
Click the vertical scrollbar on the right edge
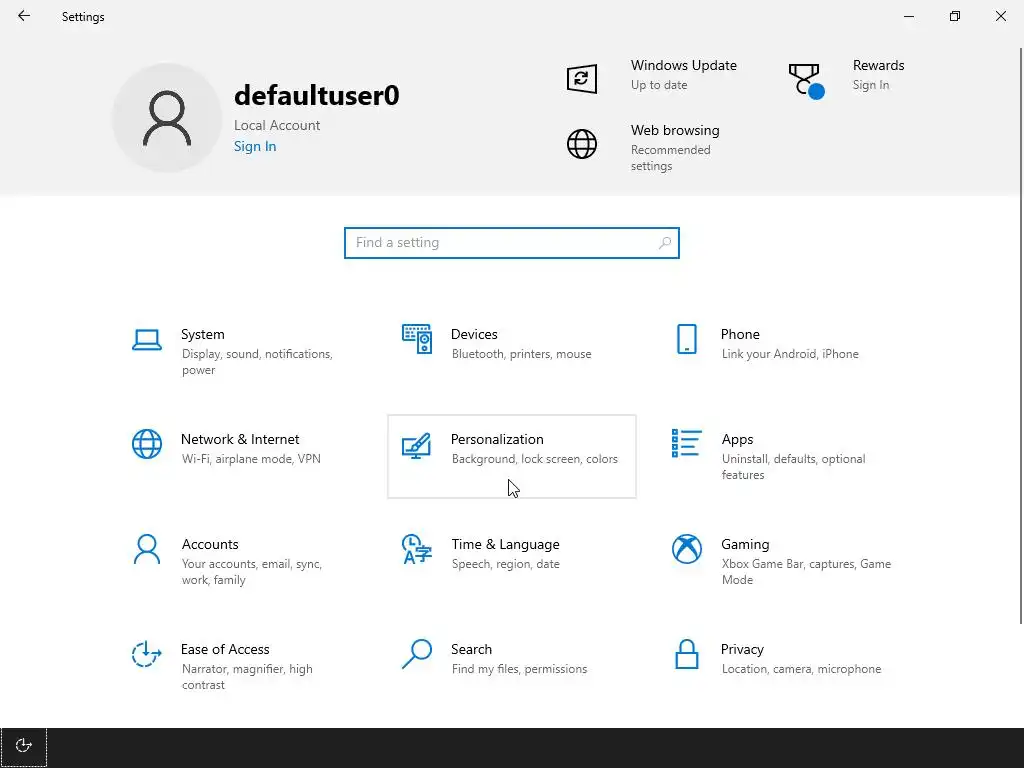pos(1021,335)
